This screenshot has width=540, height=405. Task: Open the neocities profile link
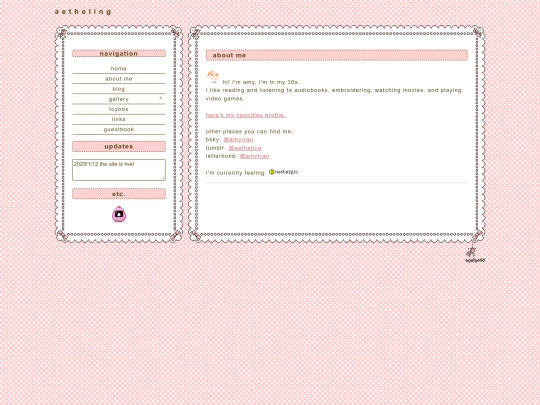click(x=246, y=115)
